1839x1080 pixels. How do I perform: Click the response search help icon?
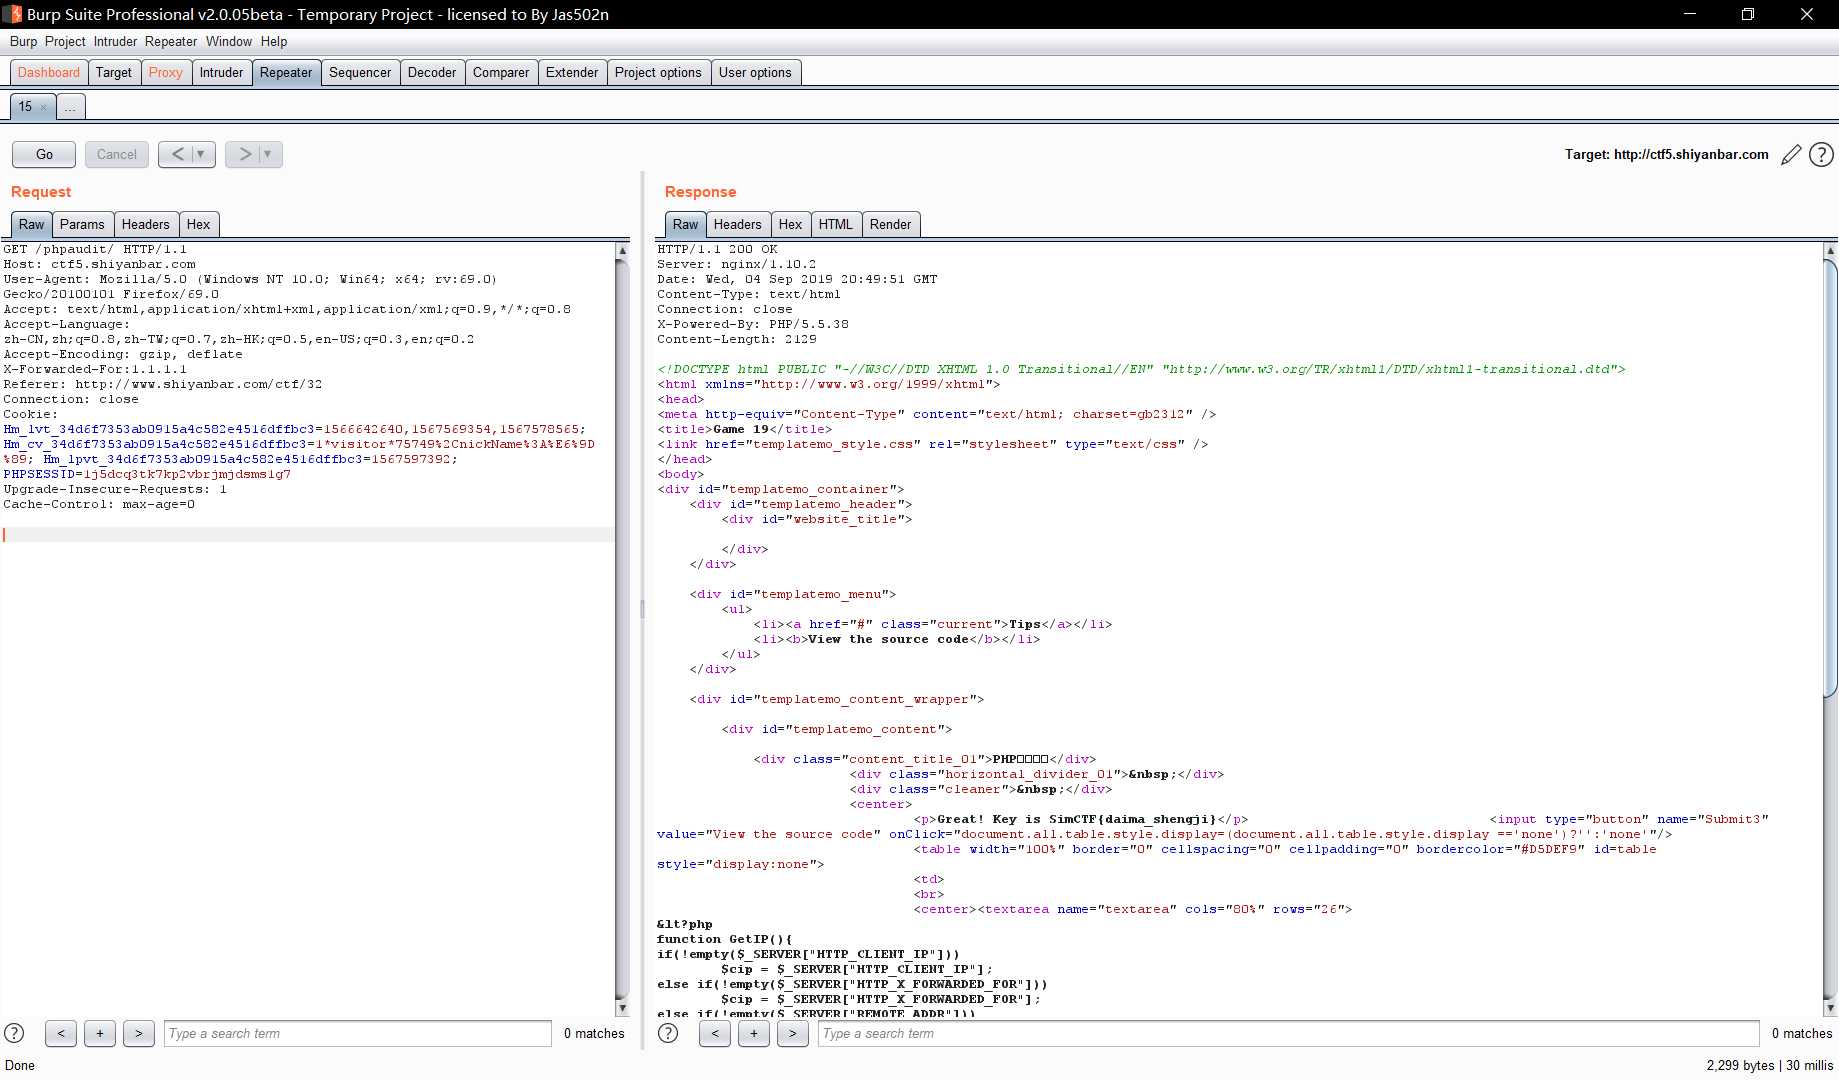pyautogui.click(x=669, y=1033)
